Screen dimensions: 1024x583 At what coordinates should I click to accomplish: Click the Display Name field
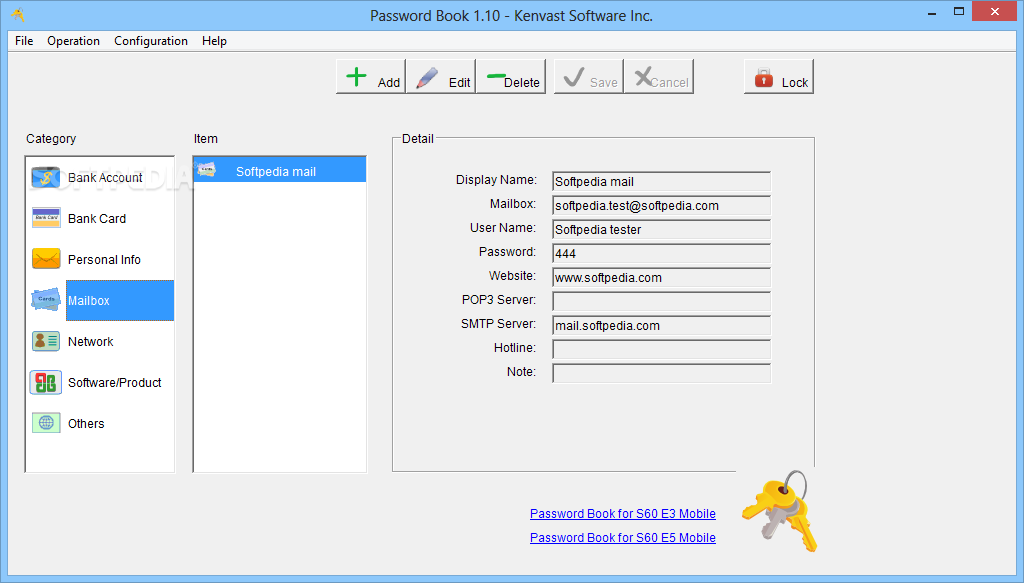pos(661,181)
